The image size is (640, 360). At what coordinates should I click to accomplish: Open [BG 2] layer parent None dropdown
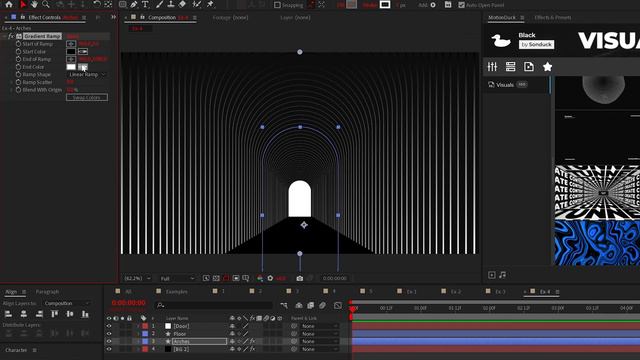coord(320,349)
